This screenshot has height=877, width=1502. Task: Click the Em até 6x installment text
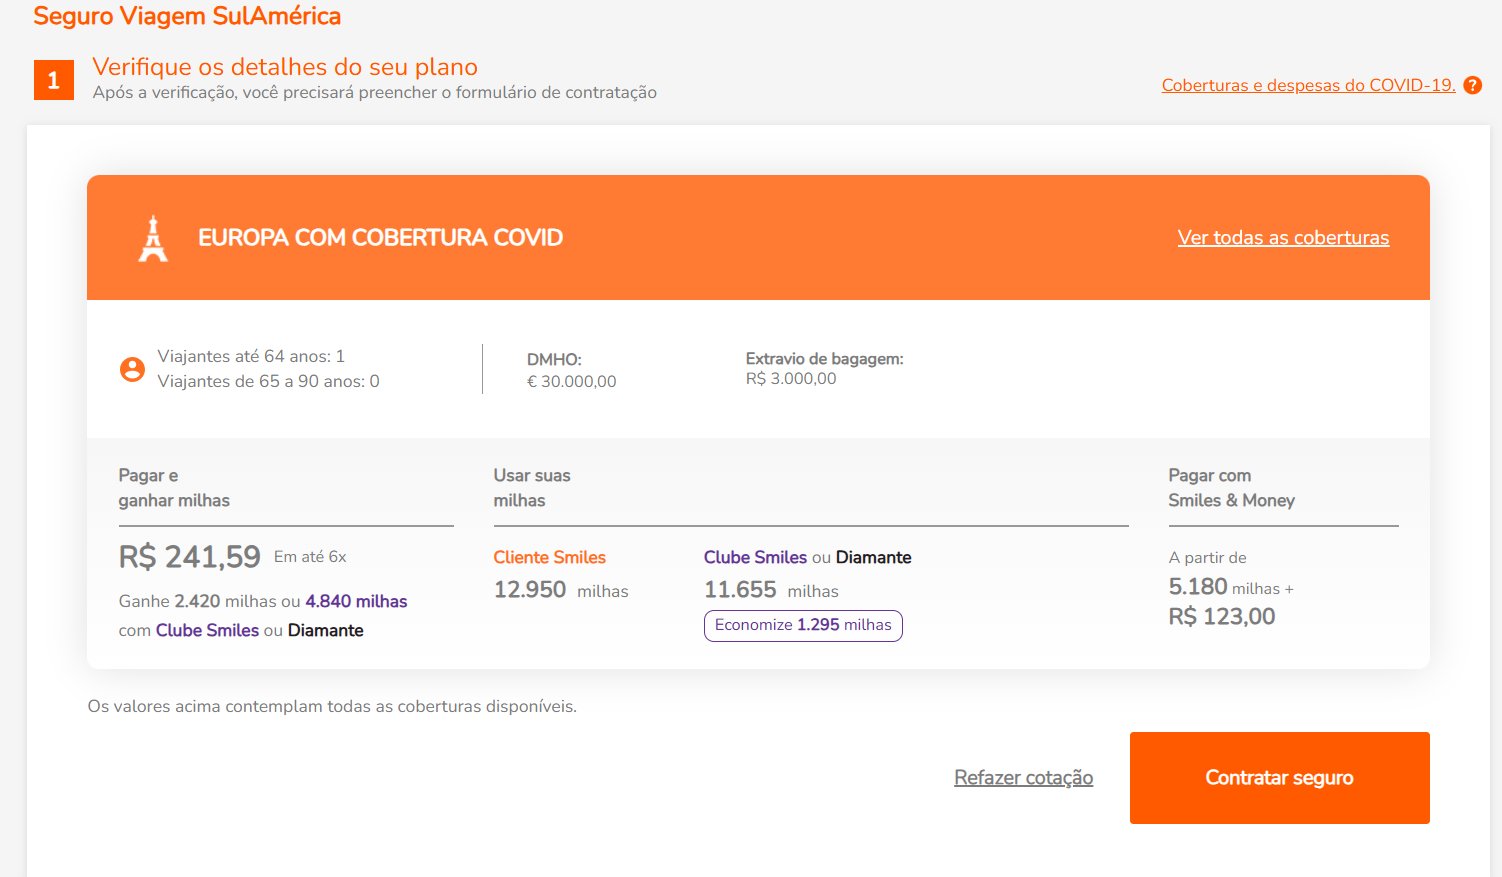310,557
